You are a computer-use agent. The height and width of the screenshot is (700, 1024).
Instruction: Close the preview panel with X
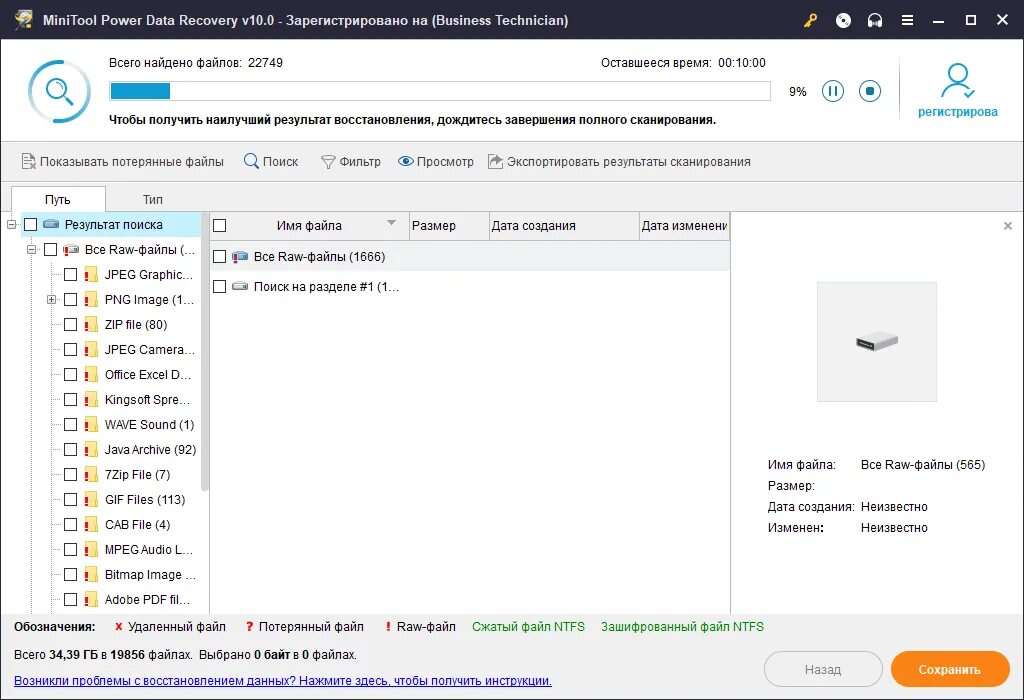[1008, 226]
